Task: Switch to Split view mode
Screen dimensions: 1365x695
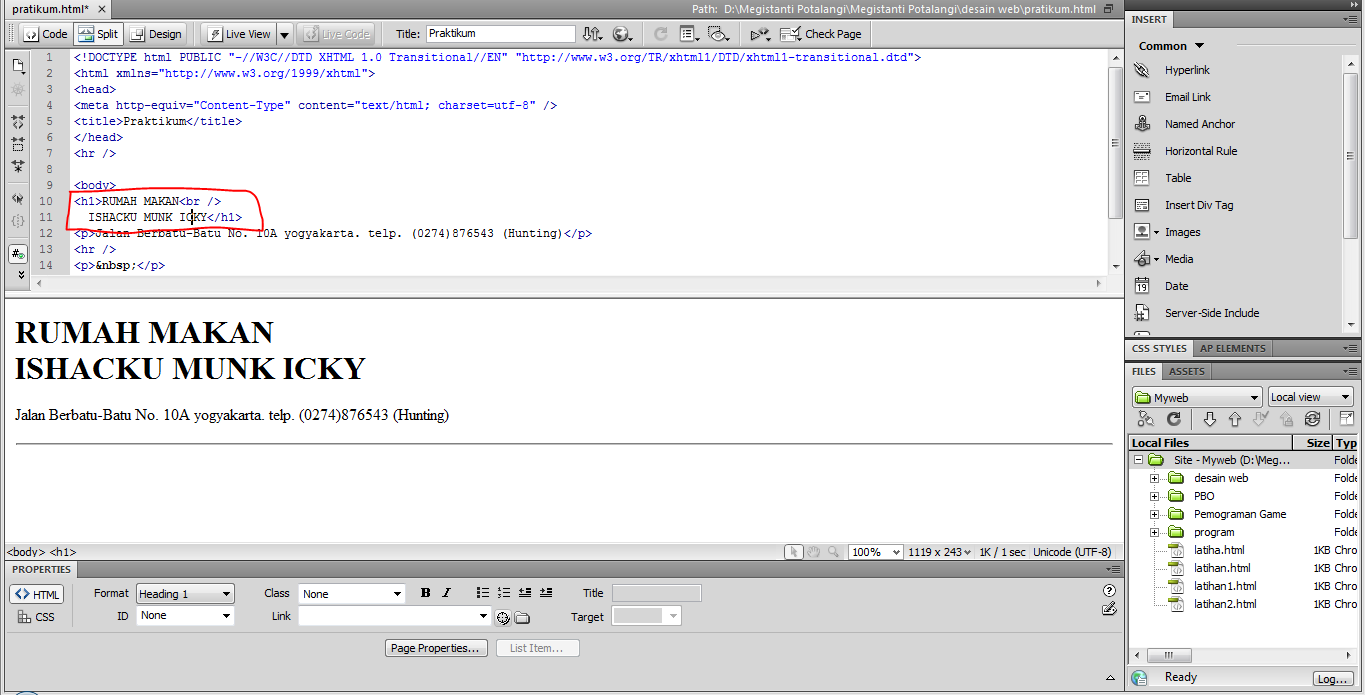Action: click(x=97, y=33)
